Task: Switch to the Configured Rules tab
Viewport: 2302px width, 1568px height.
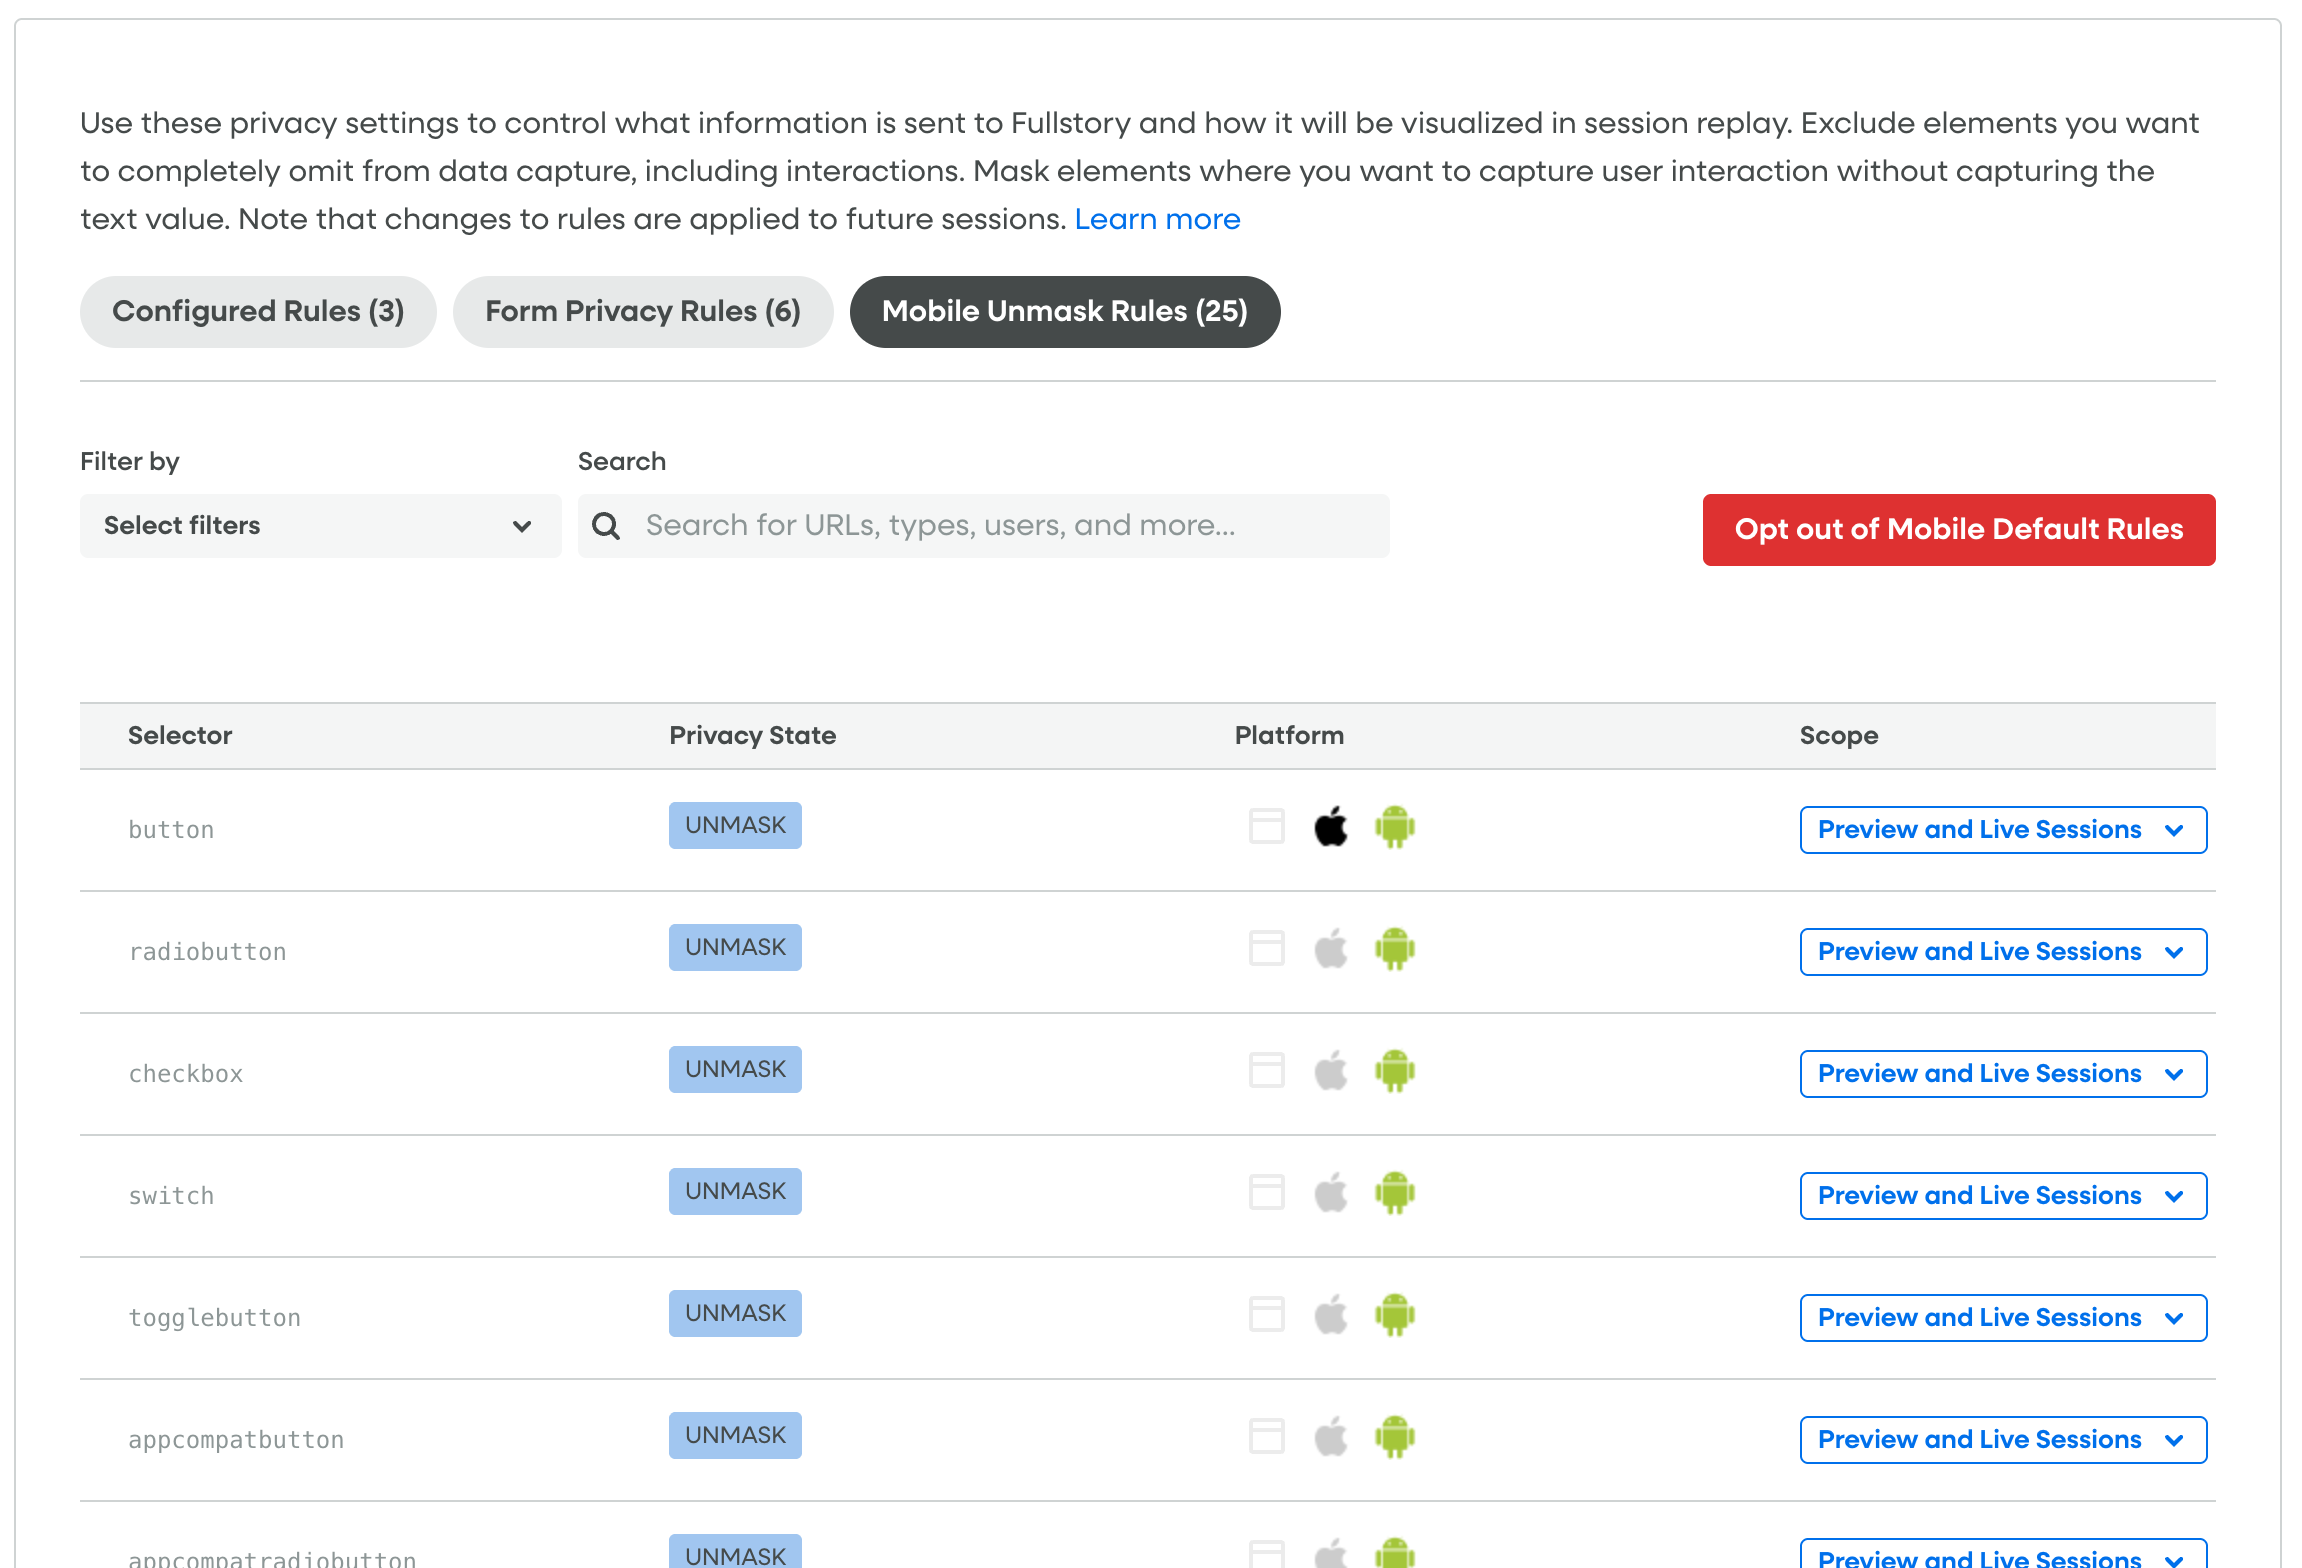Action: click(x=258, y=311)
